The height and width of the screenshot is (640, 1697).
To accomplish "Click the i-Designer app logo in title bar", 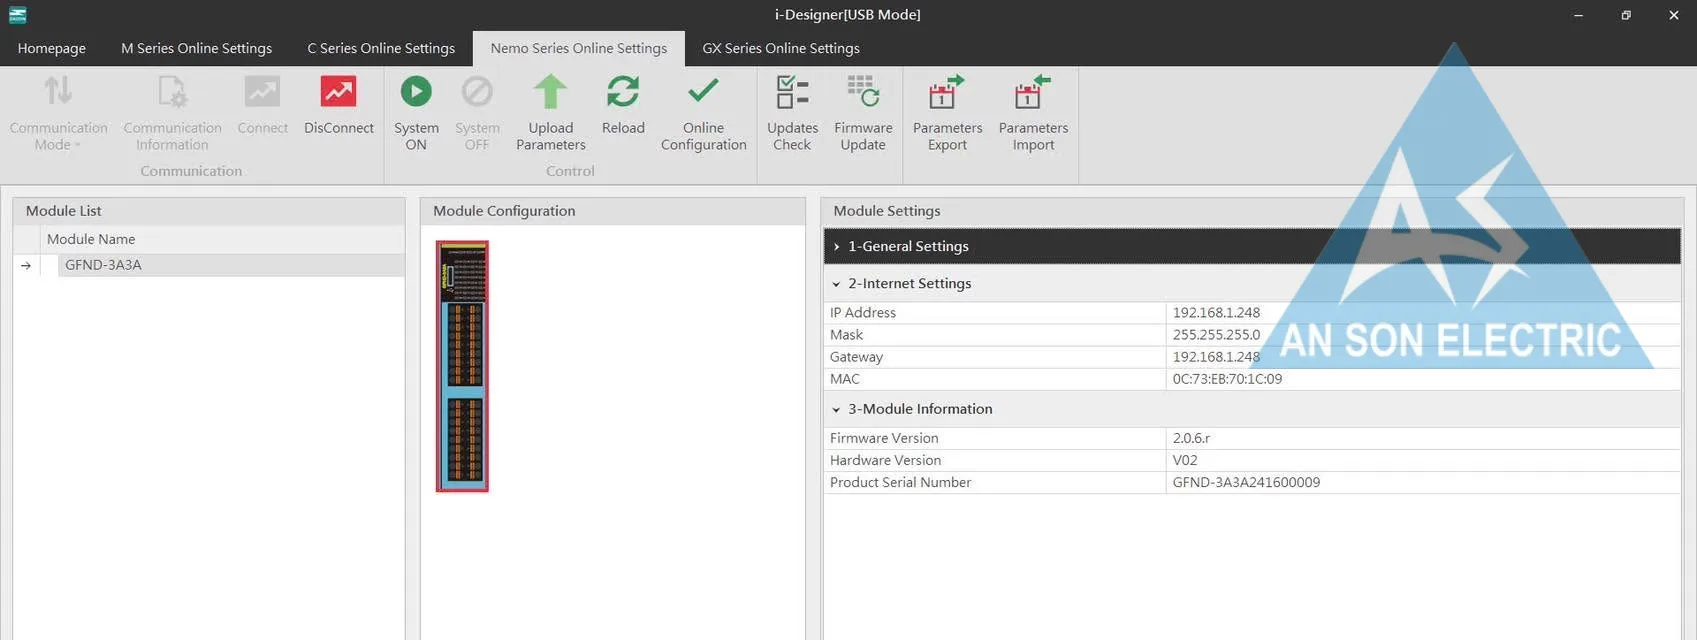I will tap(17, 15).
